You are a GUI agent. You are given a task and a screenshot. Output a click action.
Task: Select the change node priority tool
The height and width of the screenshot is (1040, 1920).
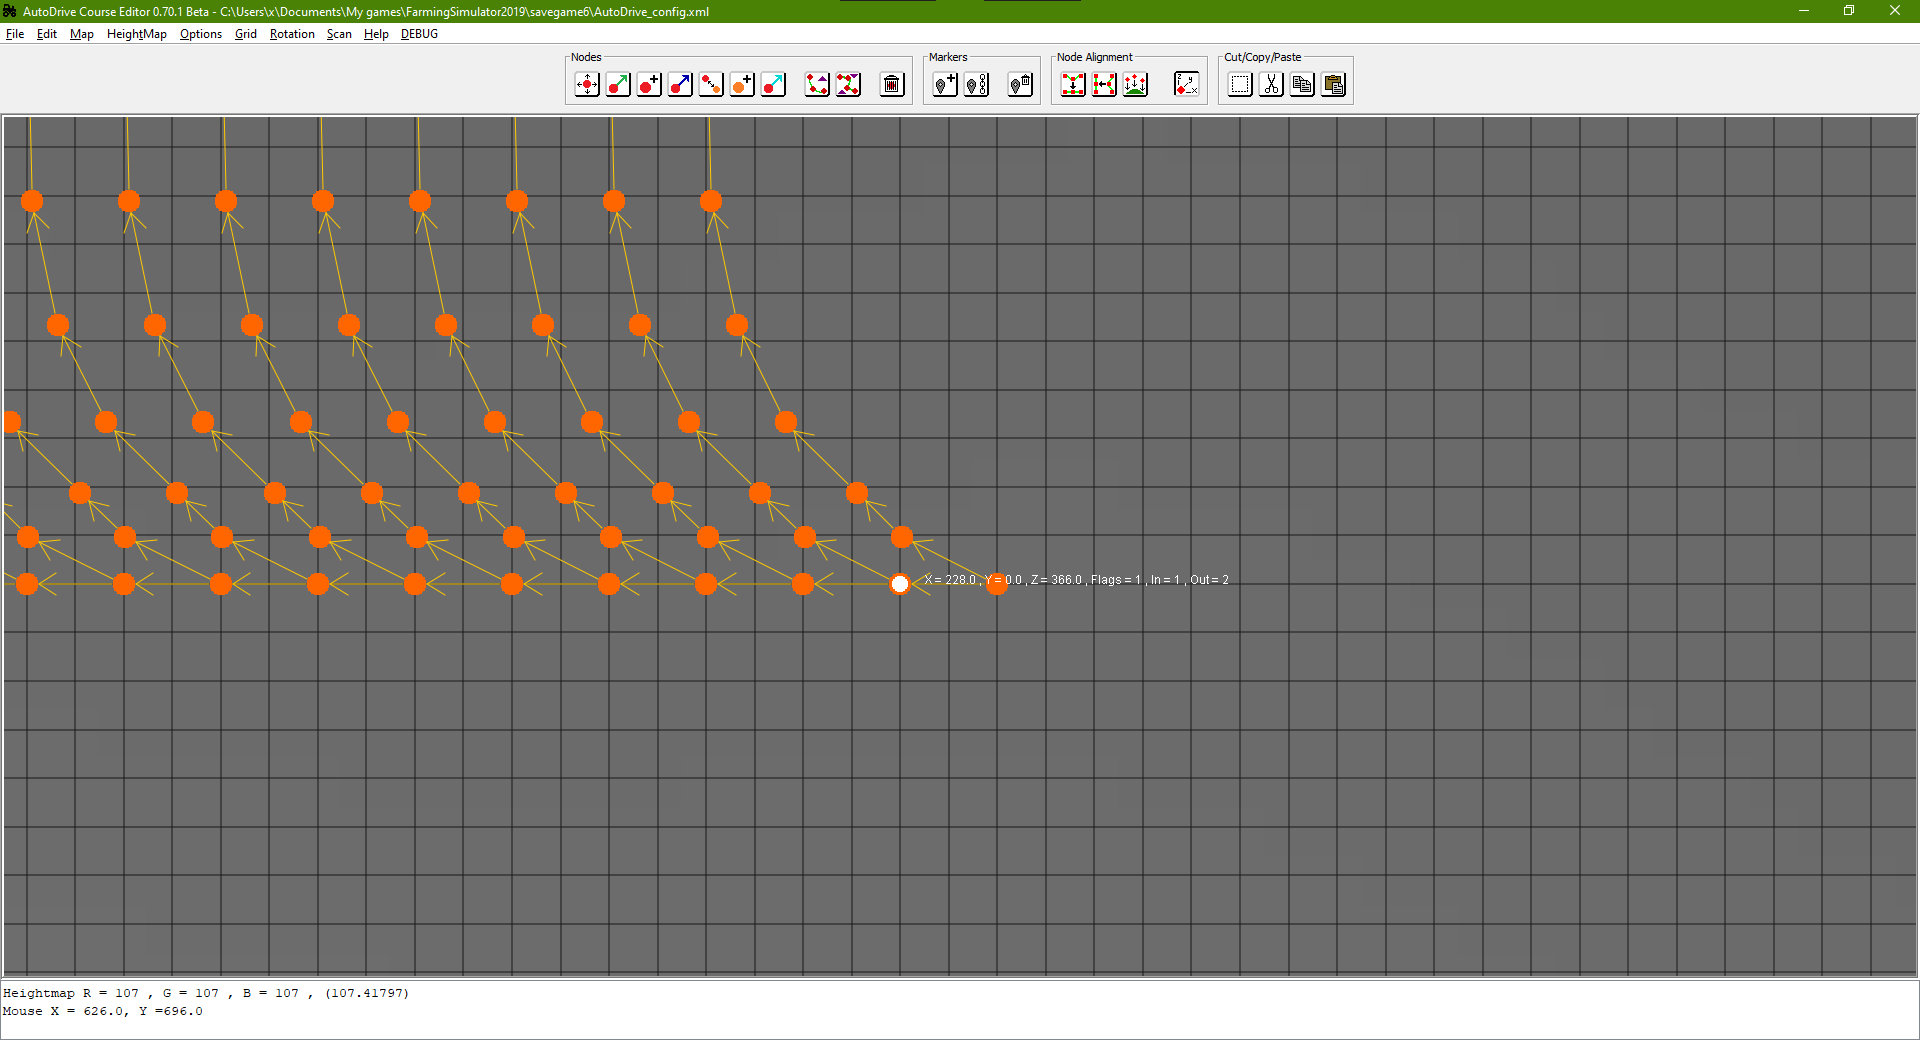(x=711, y=85)
